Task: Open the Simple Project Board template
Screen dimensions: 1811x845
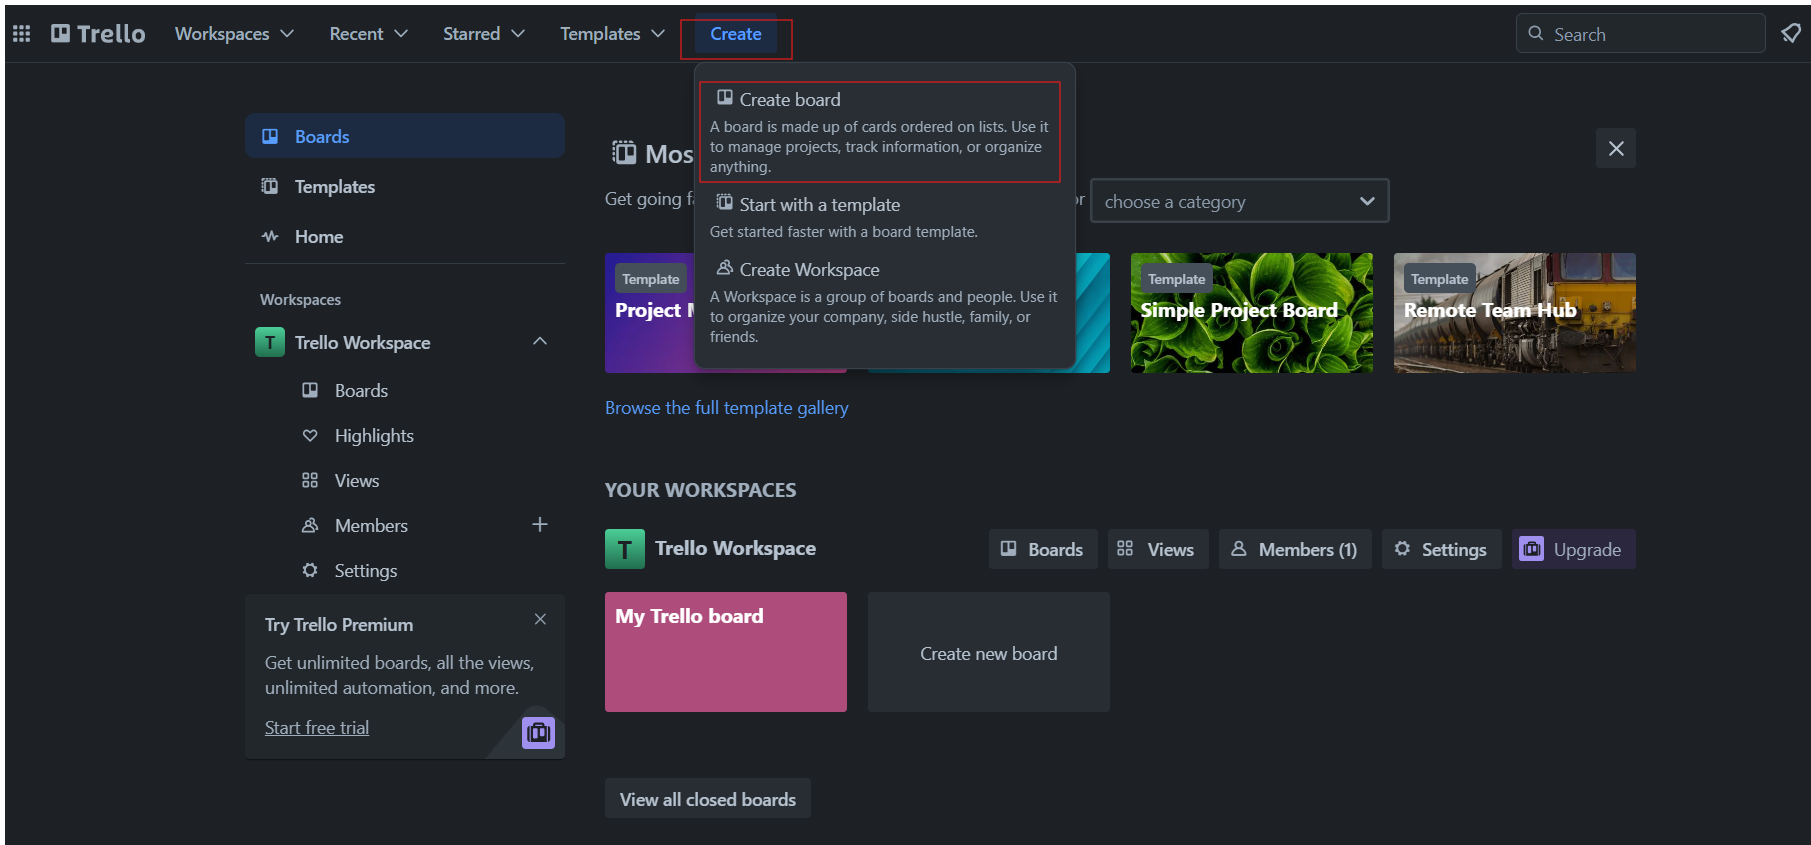Action: coord(1252,313)
